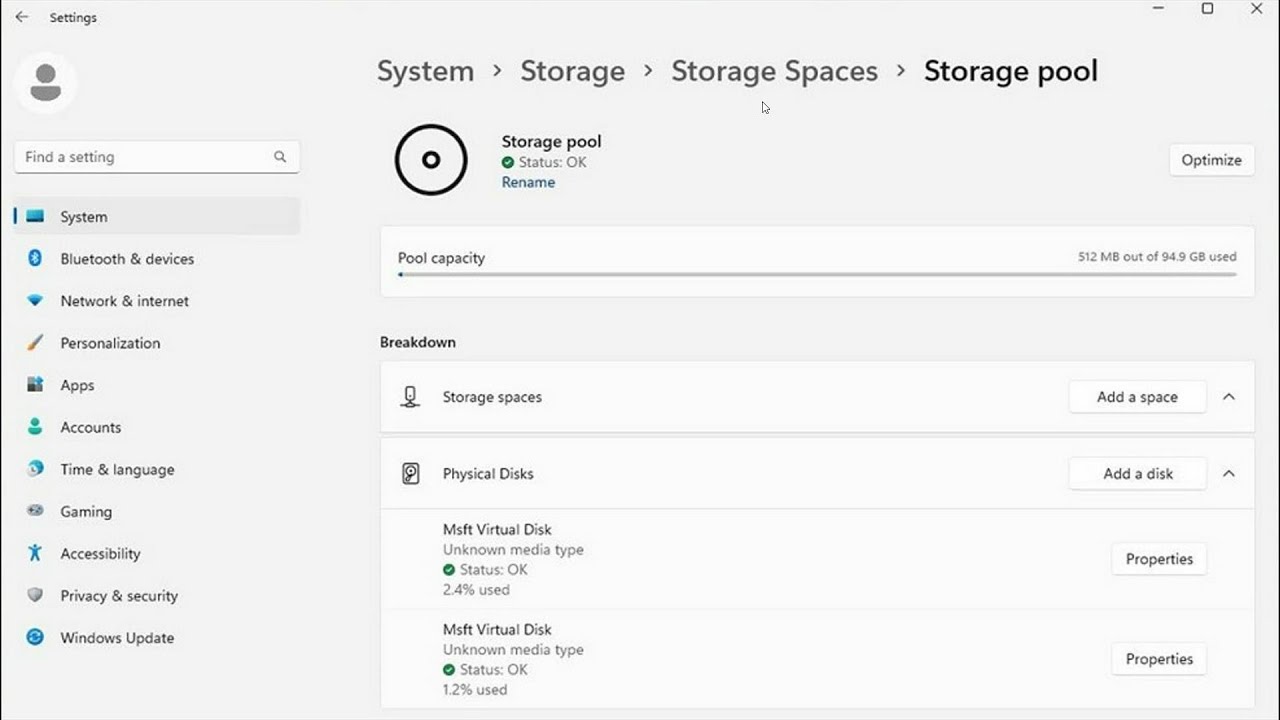The height and width of the screenshot is (720, 1280).
Task: Open the Gaming controller icon
Action: pos(35,511)
